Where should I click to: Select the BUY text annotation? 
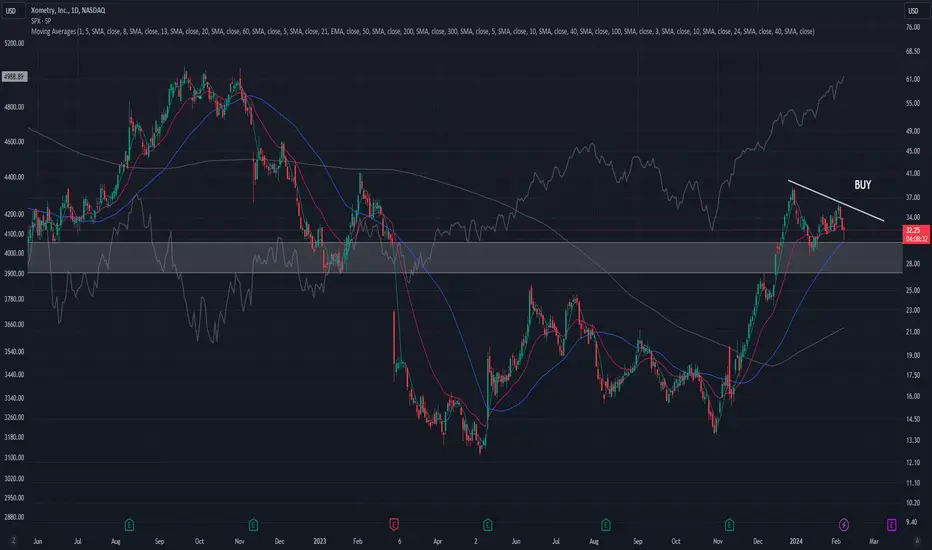(862, 185)
